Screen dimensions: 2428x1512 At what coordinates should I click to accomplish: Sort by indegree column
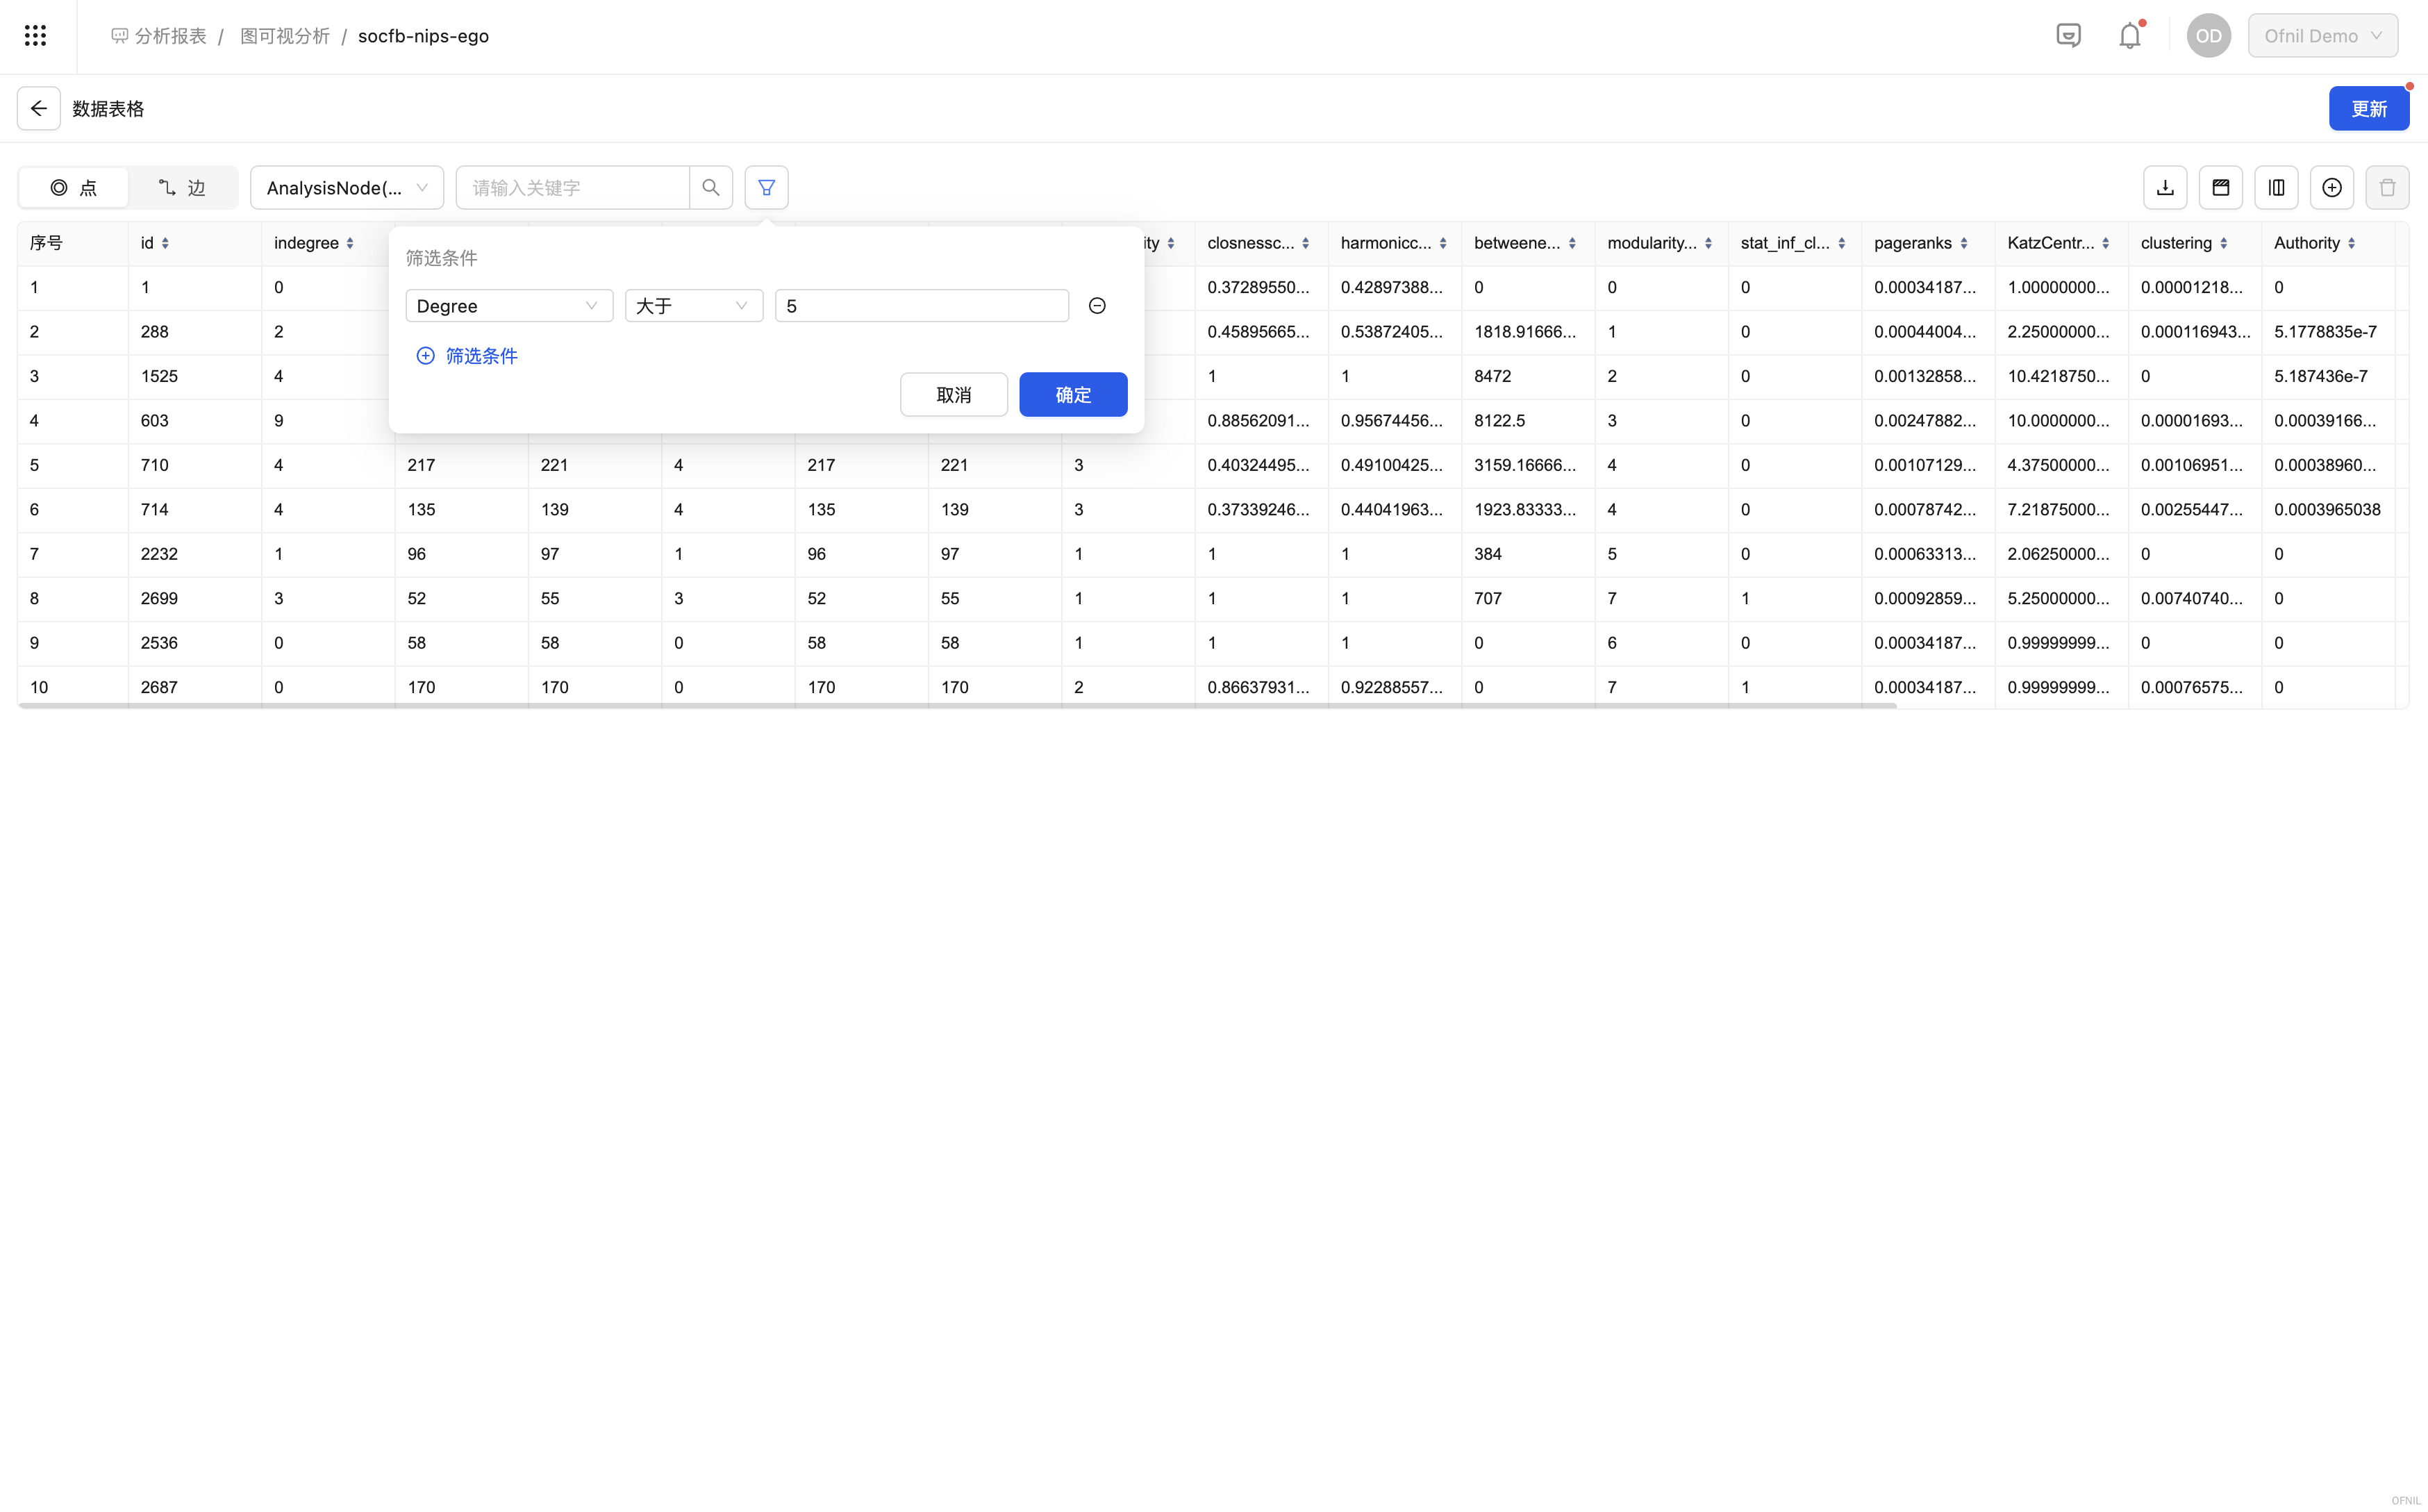(350, 243)
